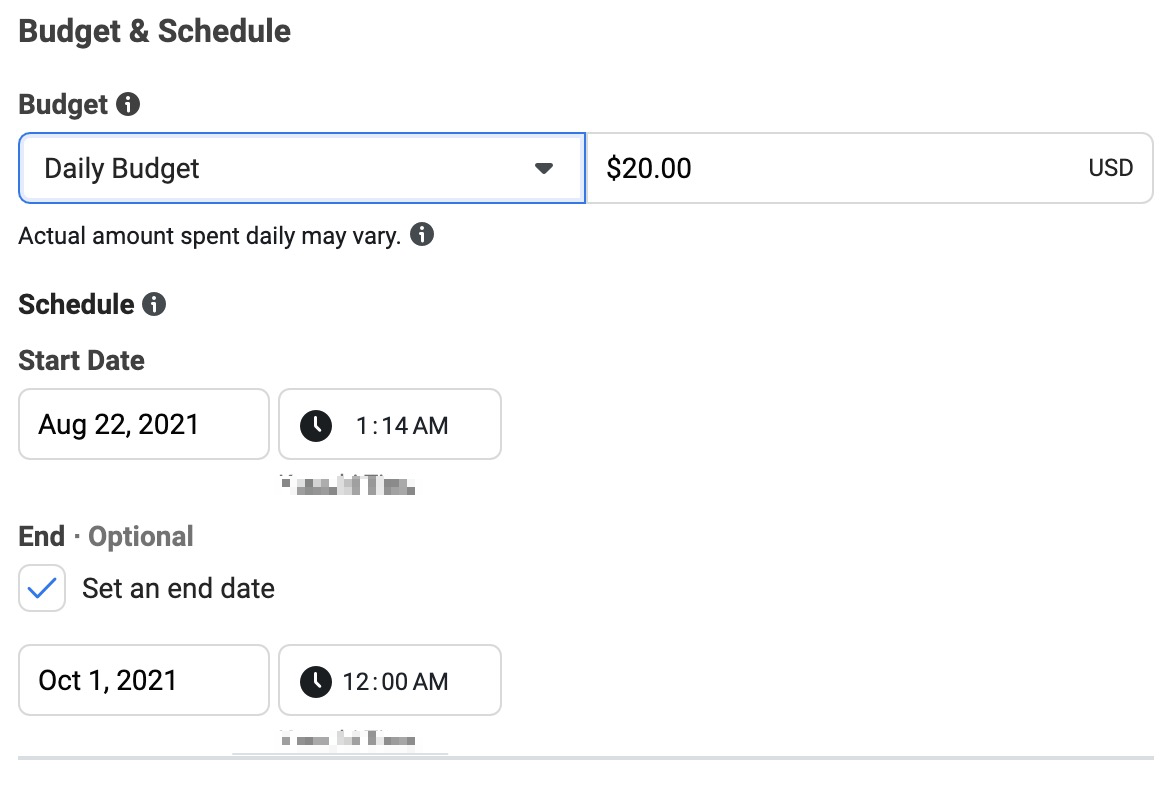Click the 'Budget & Schedule' section heading
This screenshot has width=1174, height=786.
point(155,31)
